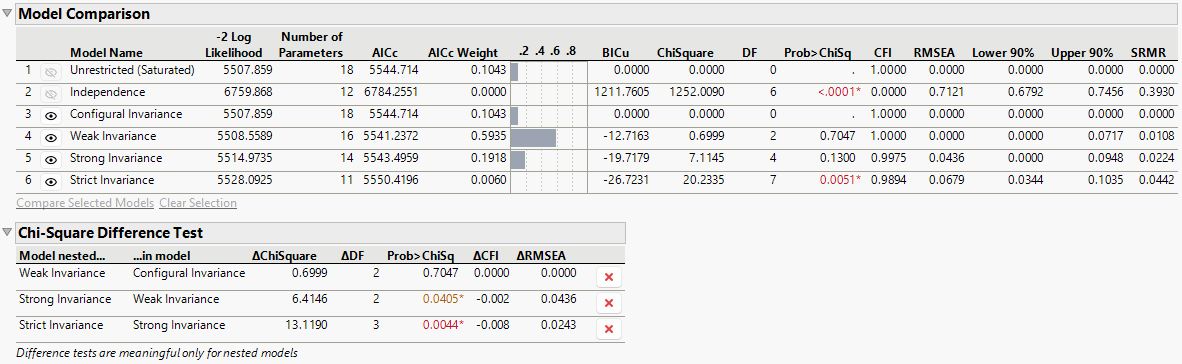This screenshot has height=364, width=1182.
Task: Select Strong Invariance row in Model Comparison
Action: 595,159
